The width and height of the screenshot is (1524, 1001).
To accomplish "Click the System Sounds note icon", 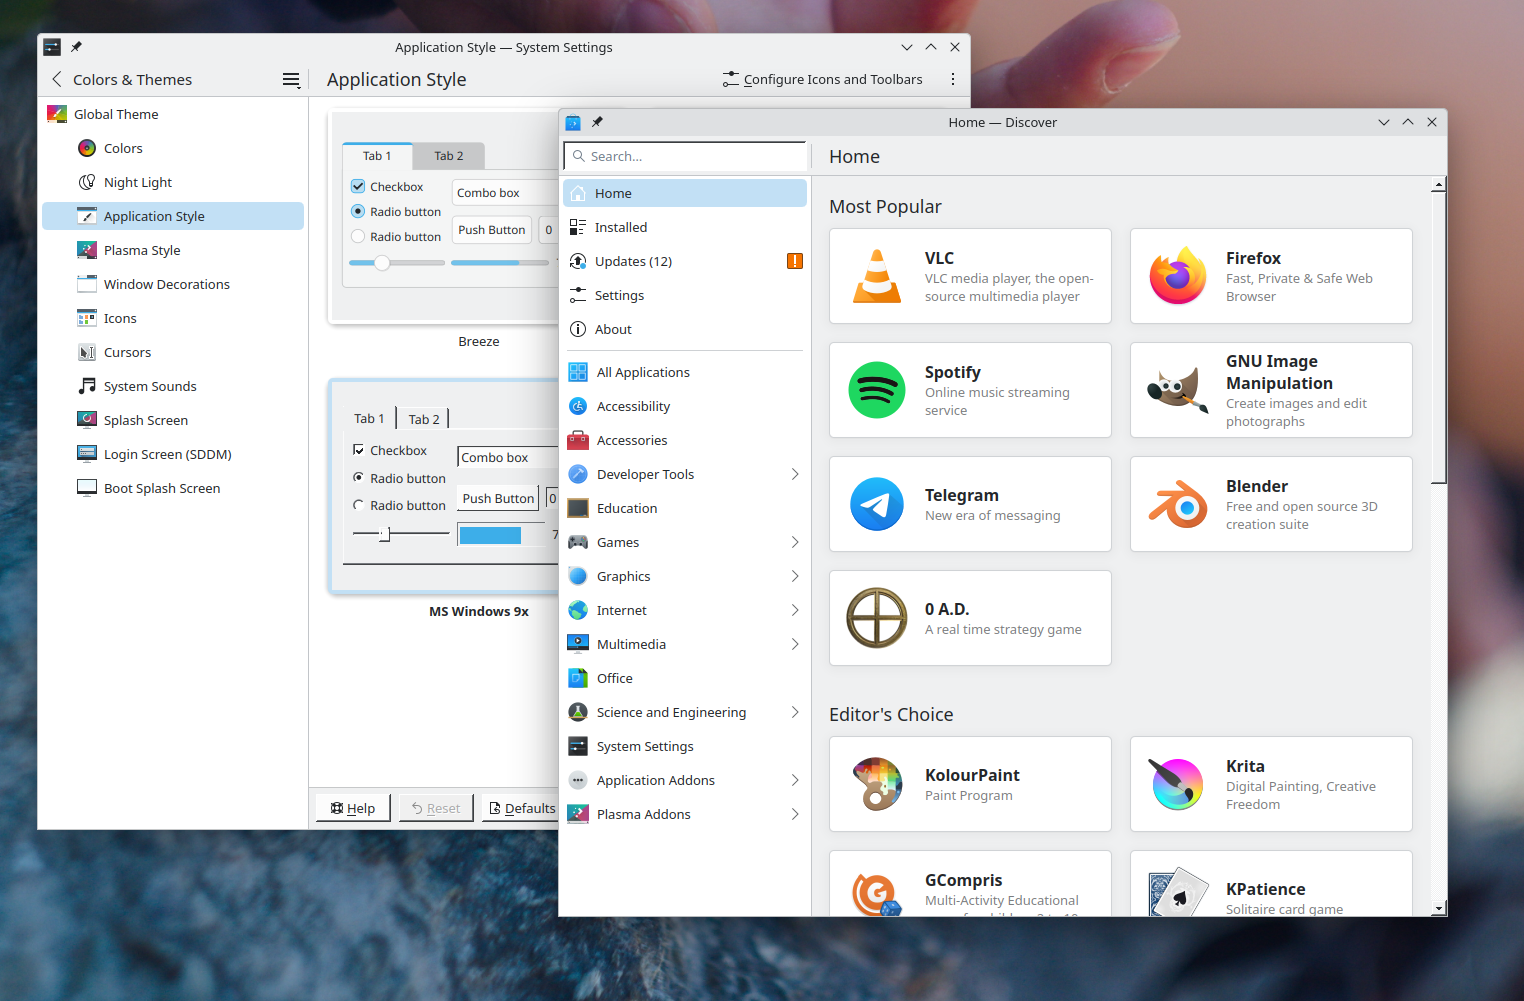I will tap(87, 386).
